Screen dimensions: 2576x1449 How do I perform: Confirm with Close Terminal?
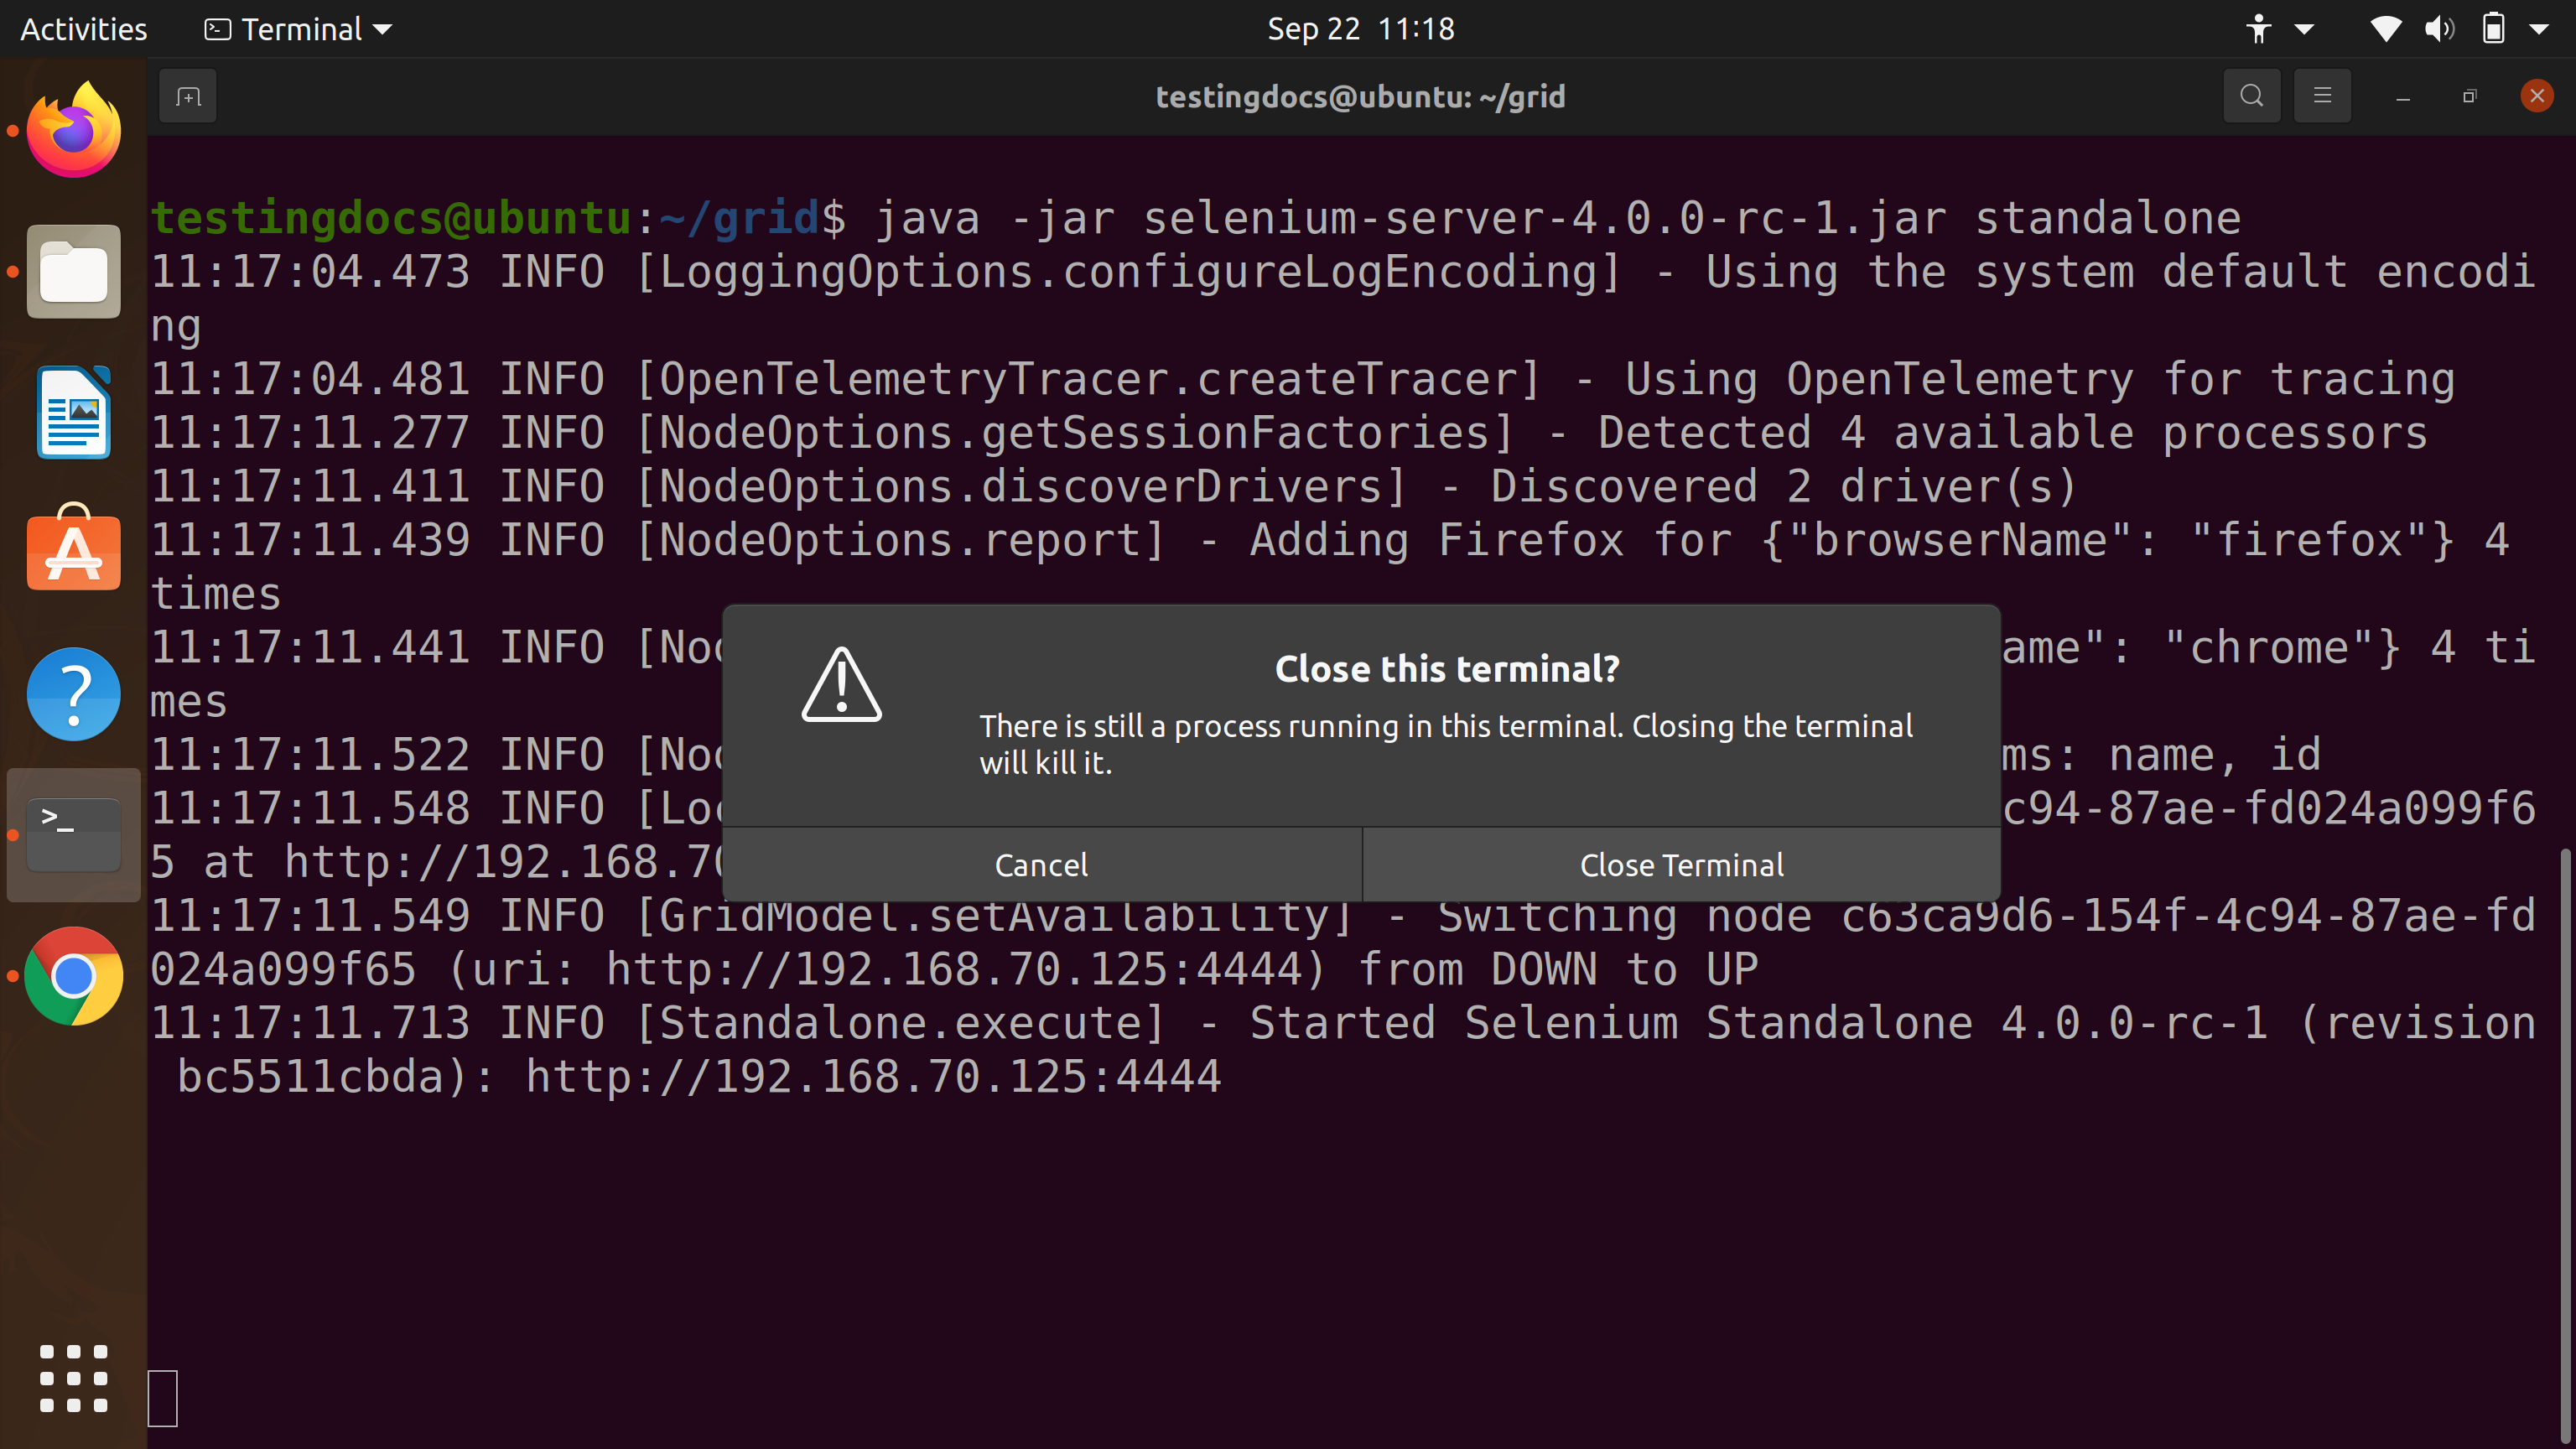coord(1680,864)
